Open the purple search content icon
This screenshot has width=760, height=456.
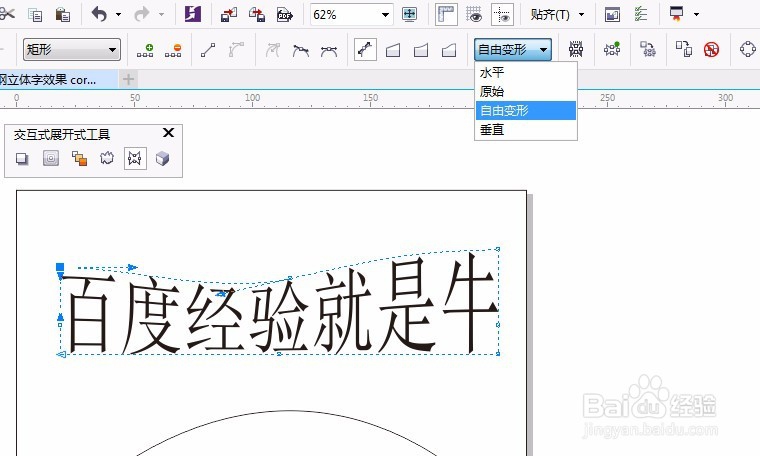[x=193, y=15]
